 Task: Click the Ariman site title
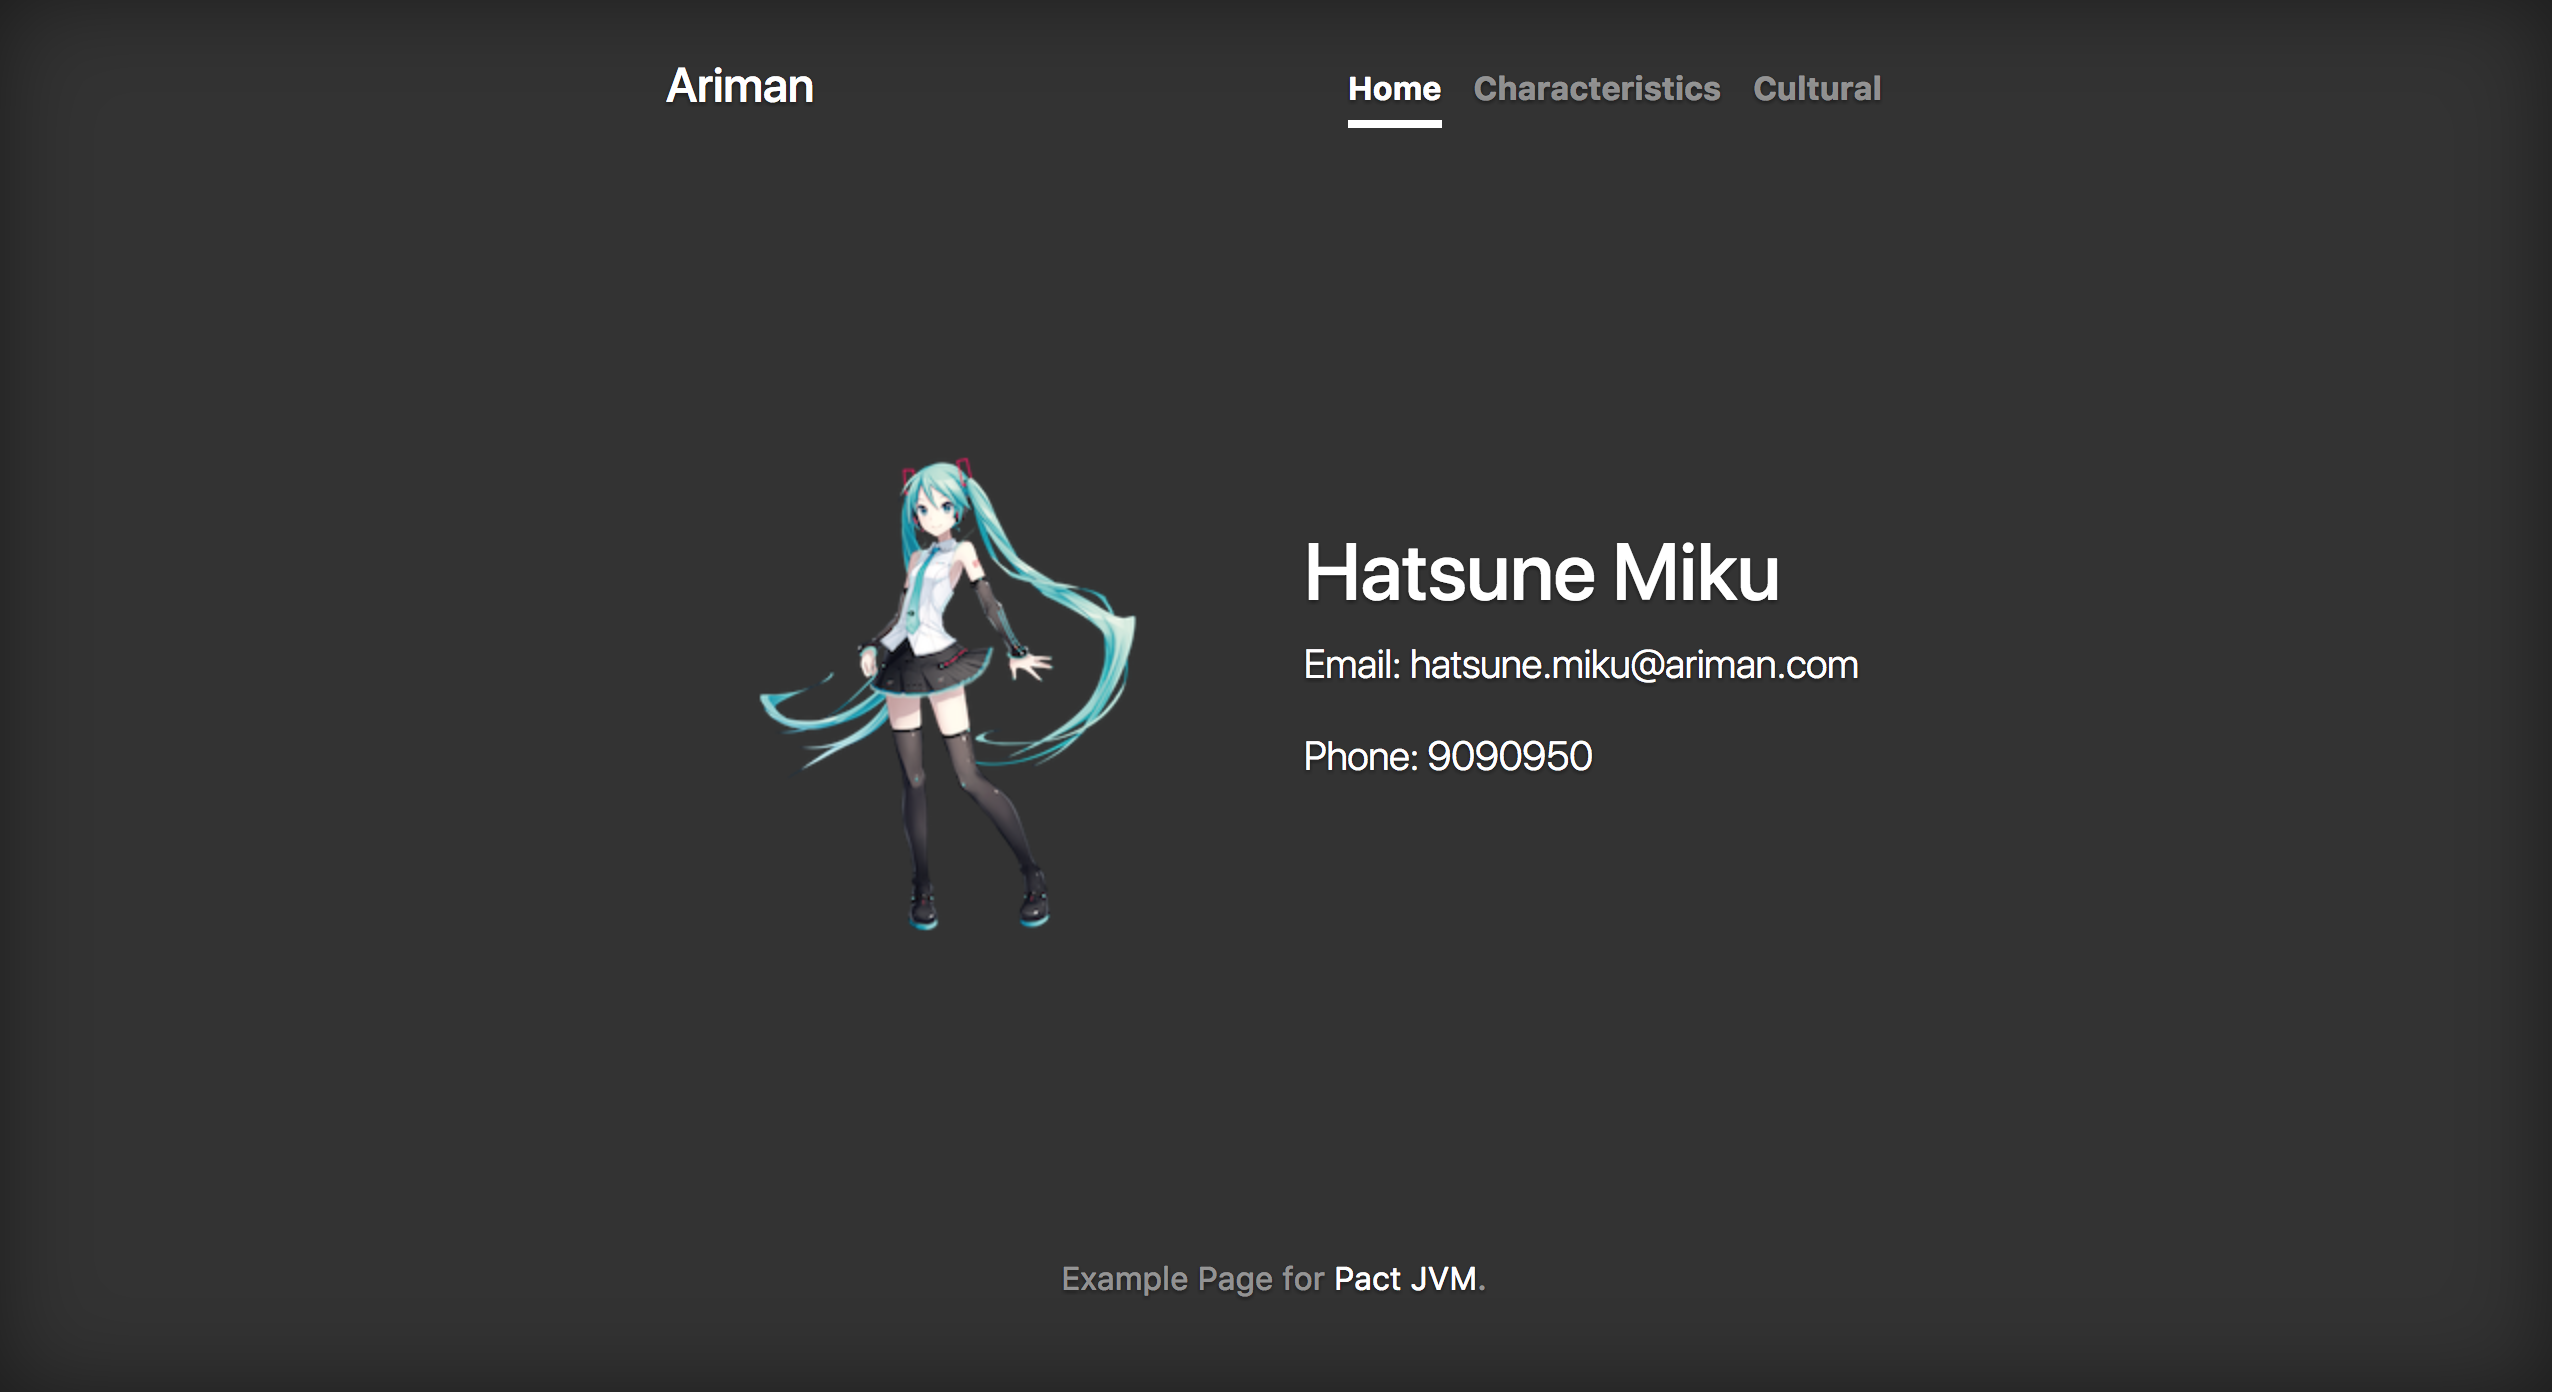[740, 86]
